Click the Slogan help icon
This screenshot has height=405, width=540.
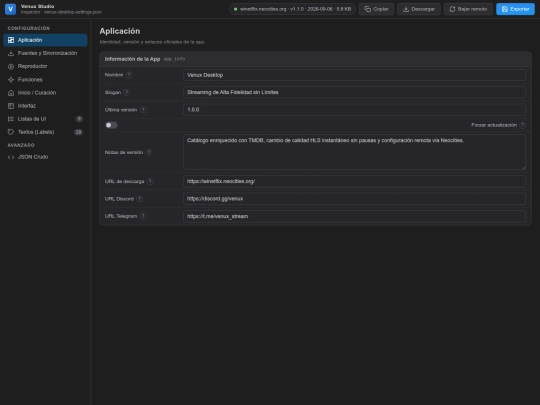[126, 92]
